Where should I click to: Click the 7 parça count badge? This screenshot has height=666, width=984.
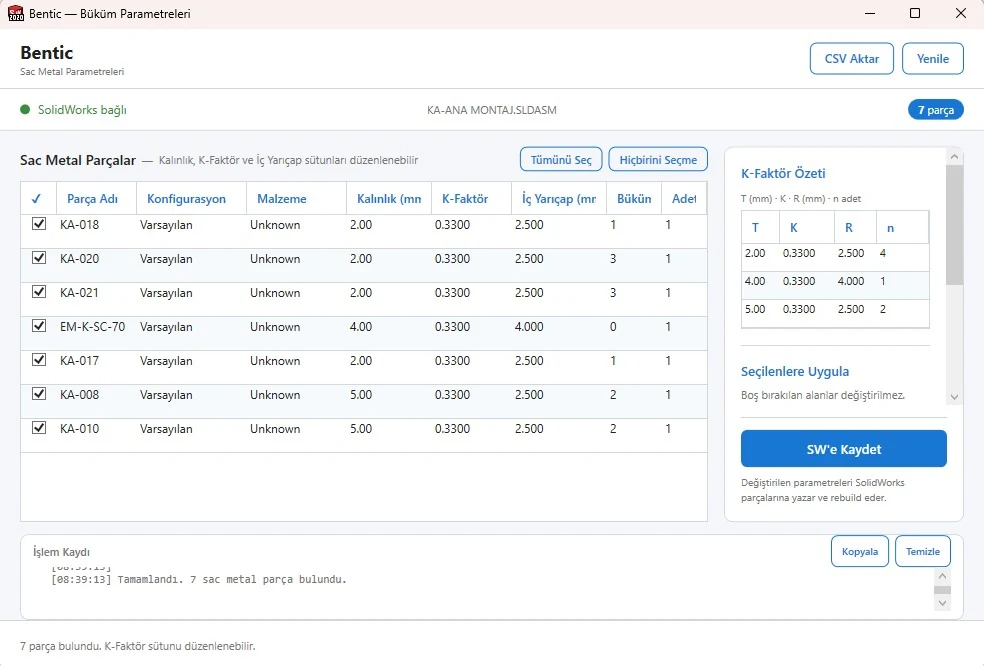coord(936,110)
